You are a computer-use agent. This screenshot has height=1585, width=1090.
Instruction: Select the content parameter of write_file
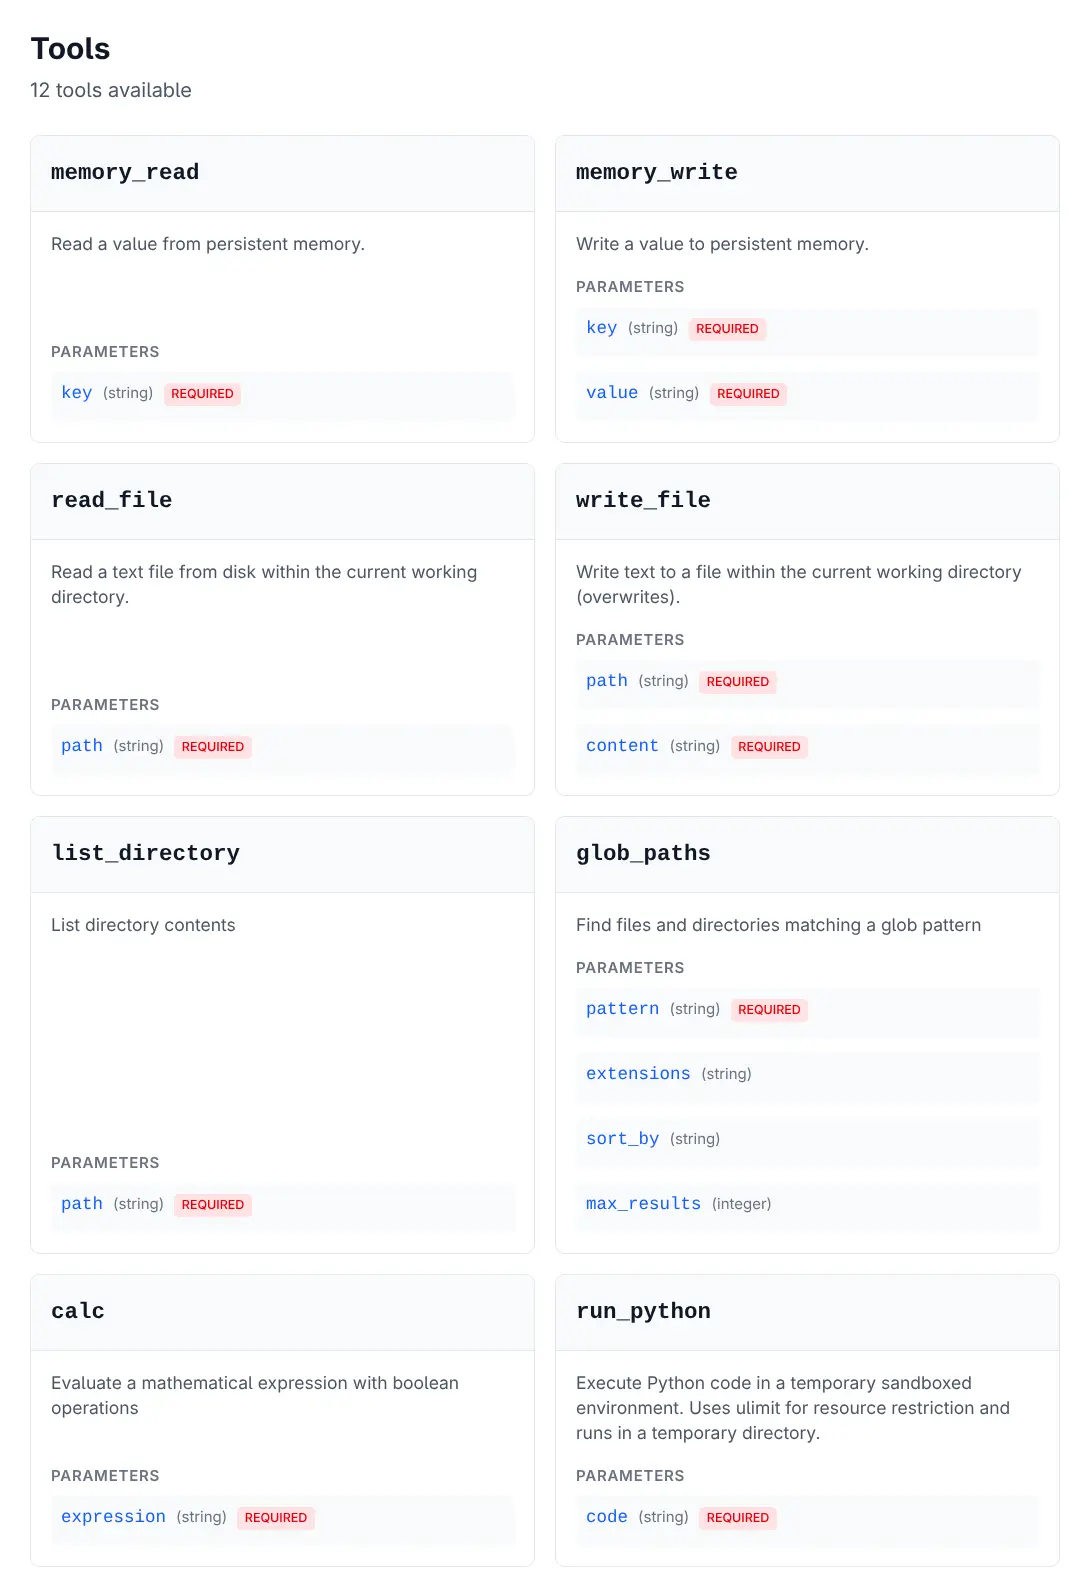click(622, 746)
